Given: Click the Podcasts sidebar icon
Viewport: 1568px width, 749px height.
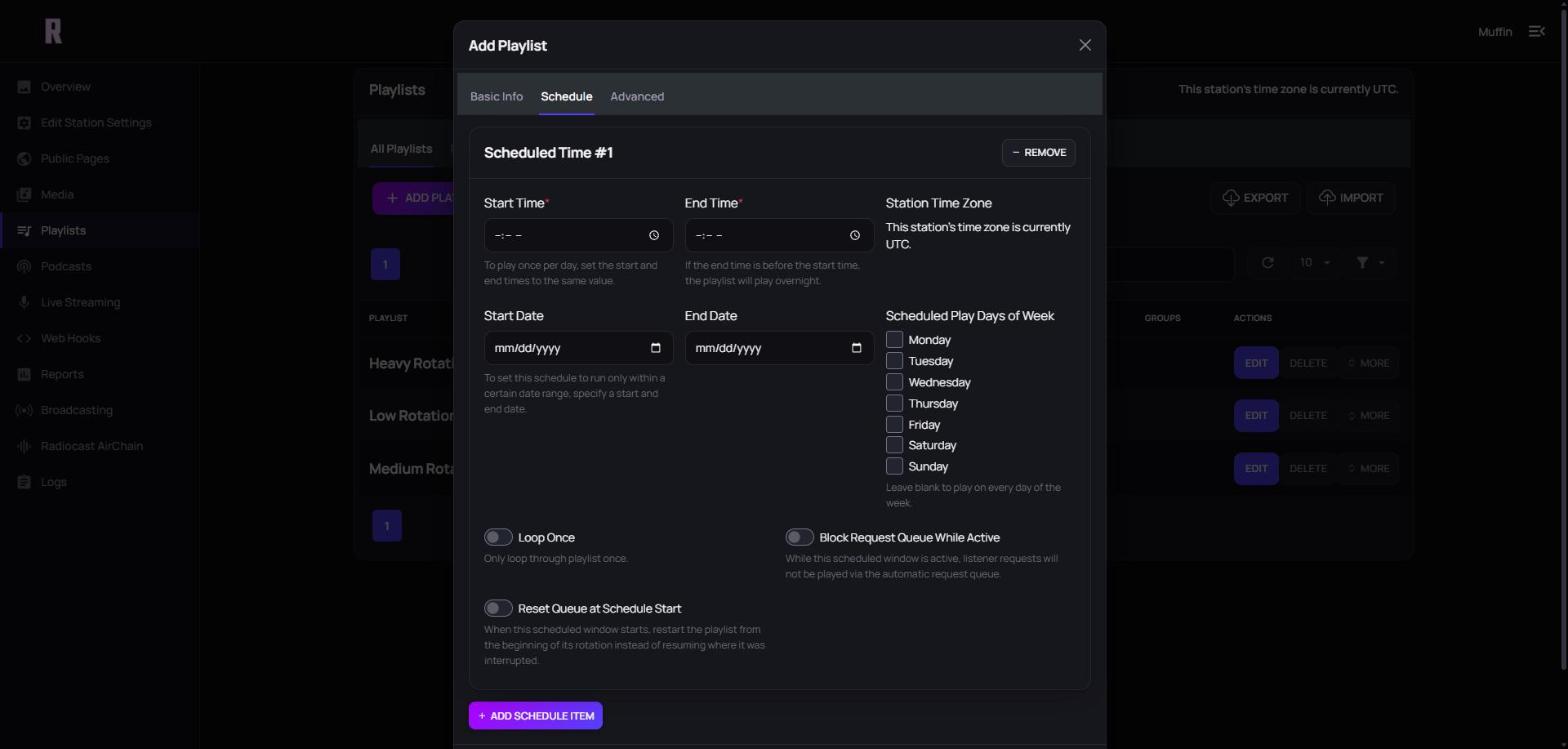Looking at the screenshot, I should pos(24,267).
